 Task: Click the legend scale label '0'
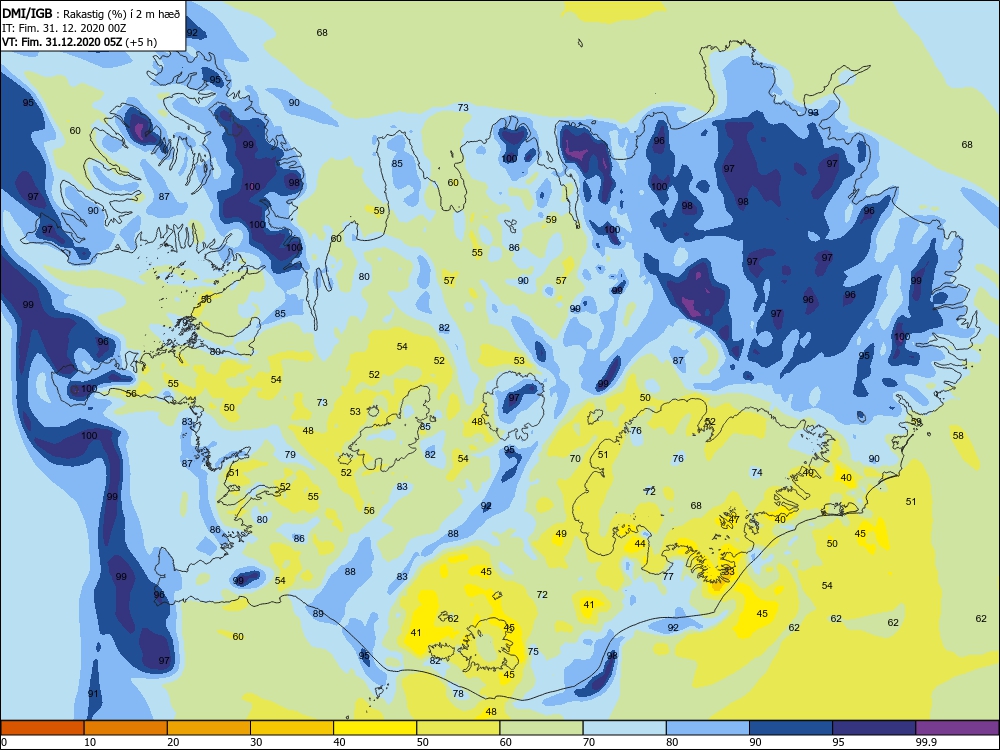click(4, 742)
